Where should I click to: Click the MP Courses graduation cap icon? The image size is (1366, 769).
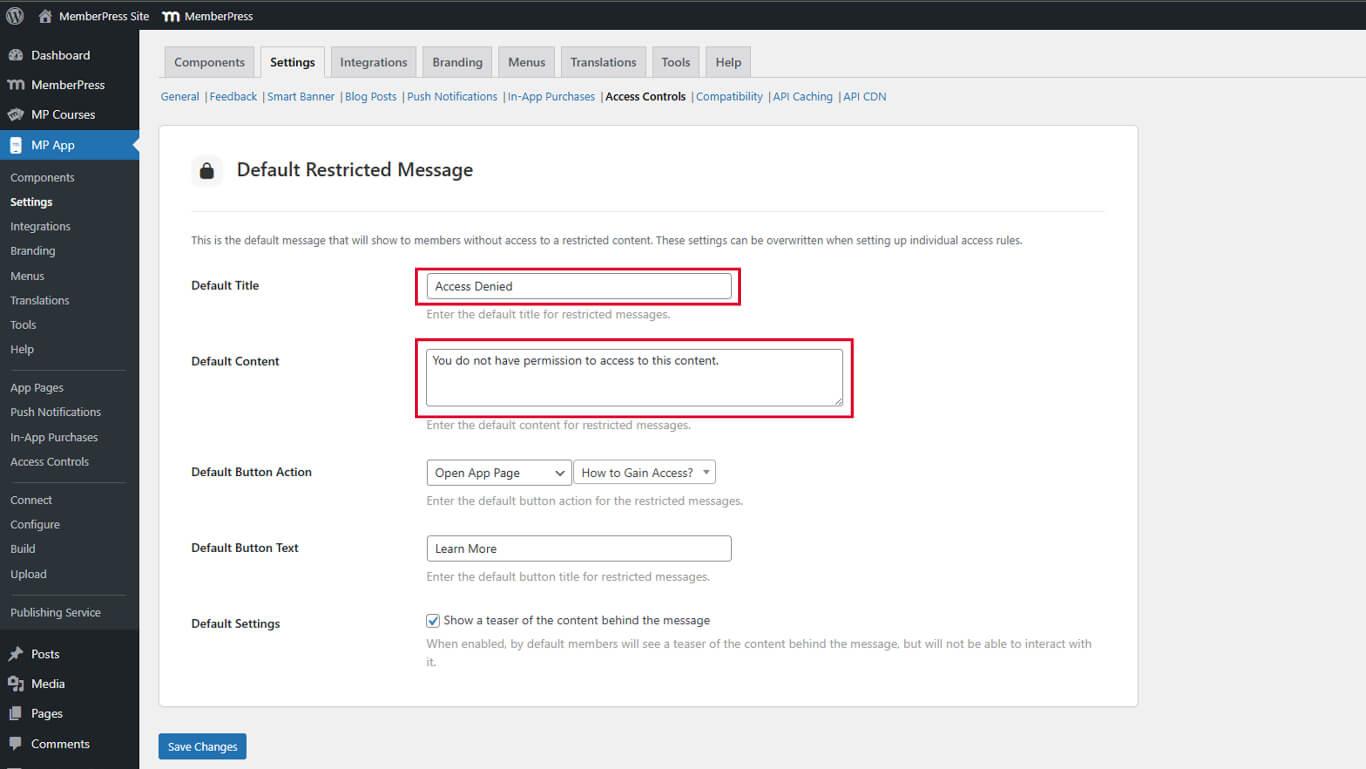[x=15, y=115]
